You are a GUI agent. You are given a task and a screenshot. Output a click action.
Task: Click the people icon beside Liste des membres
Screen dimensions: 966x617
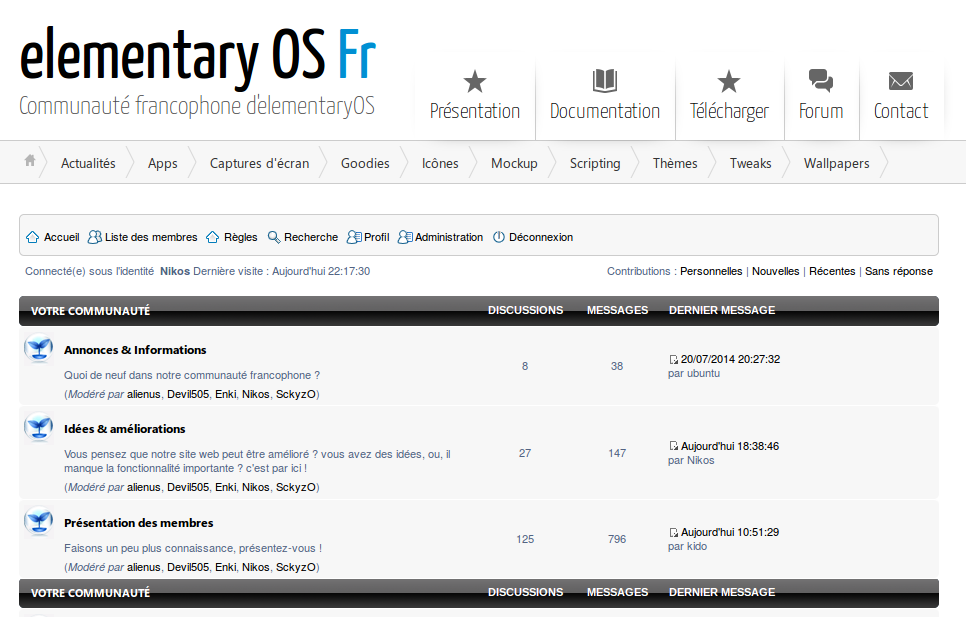pos(95,237)
